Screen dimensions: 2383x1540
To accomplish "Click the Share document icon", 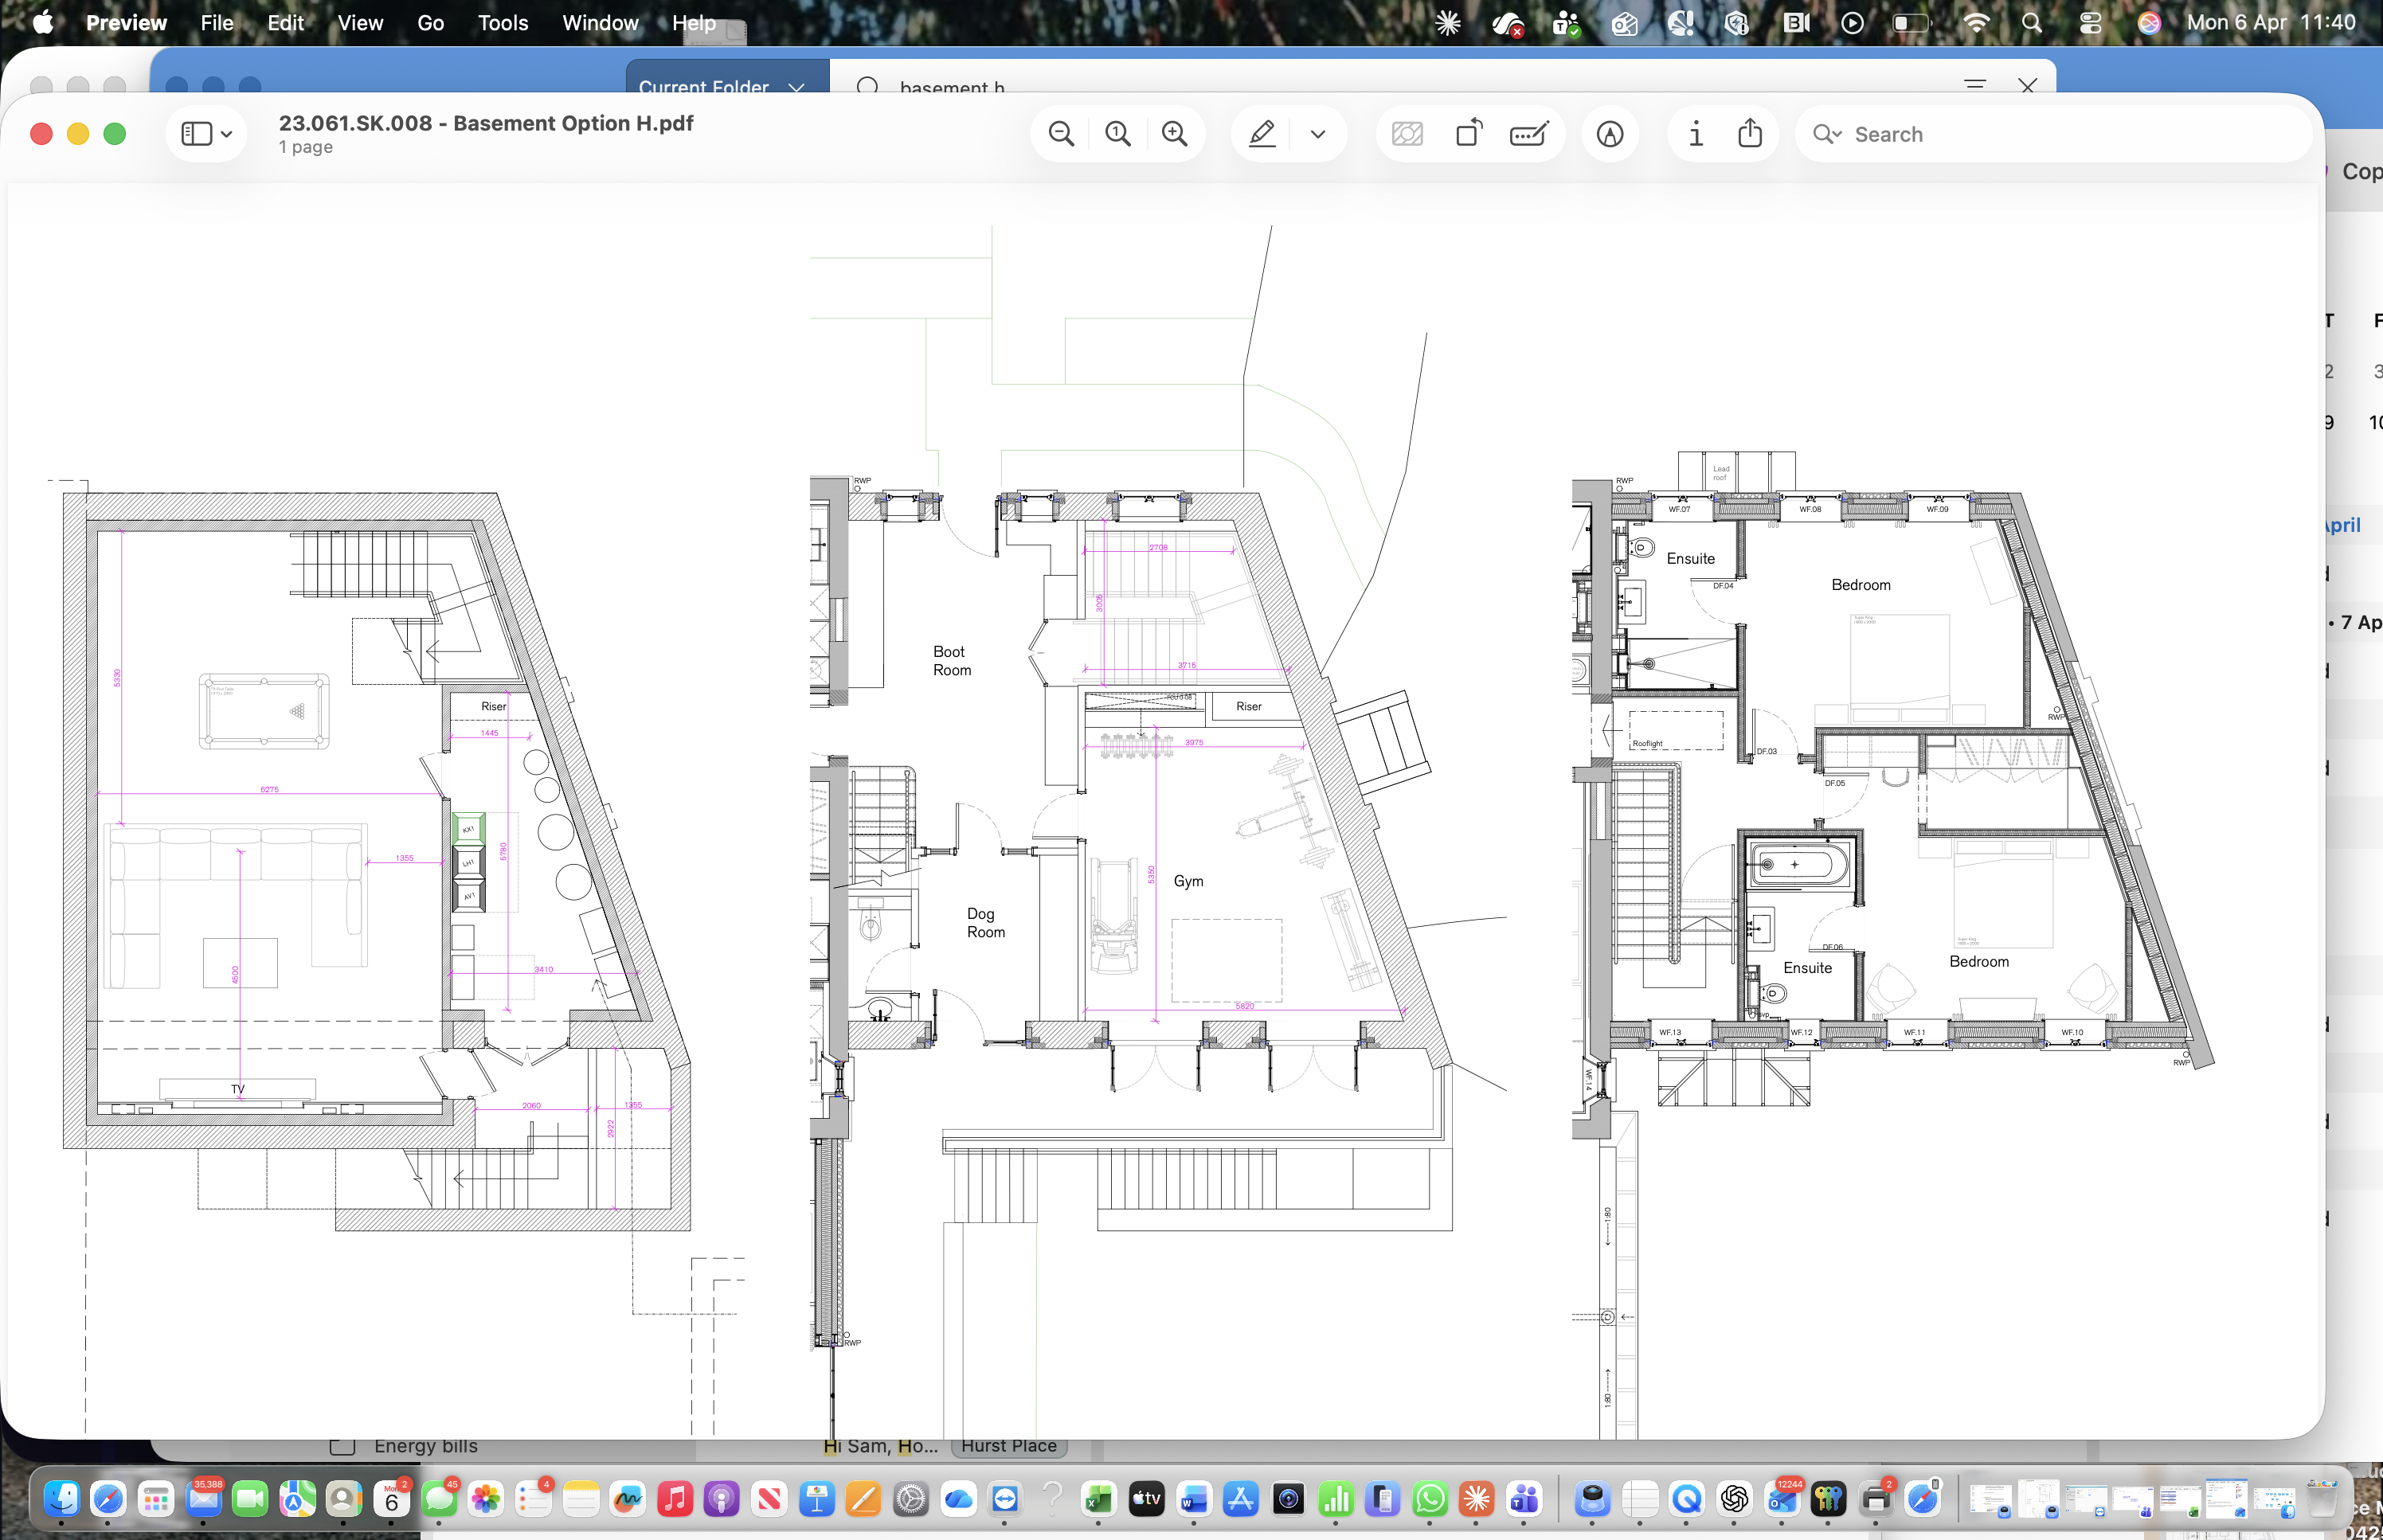I will click(x=1750, y=134).
